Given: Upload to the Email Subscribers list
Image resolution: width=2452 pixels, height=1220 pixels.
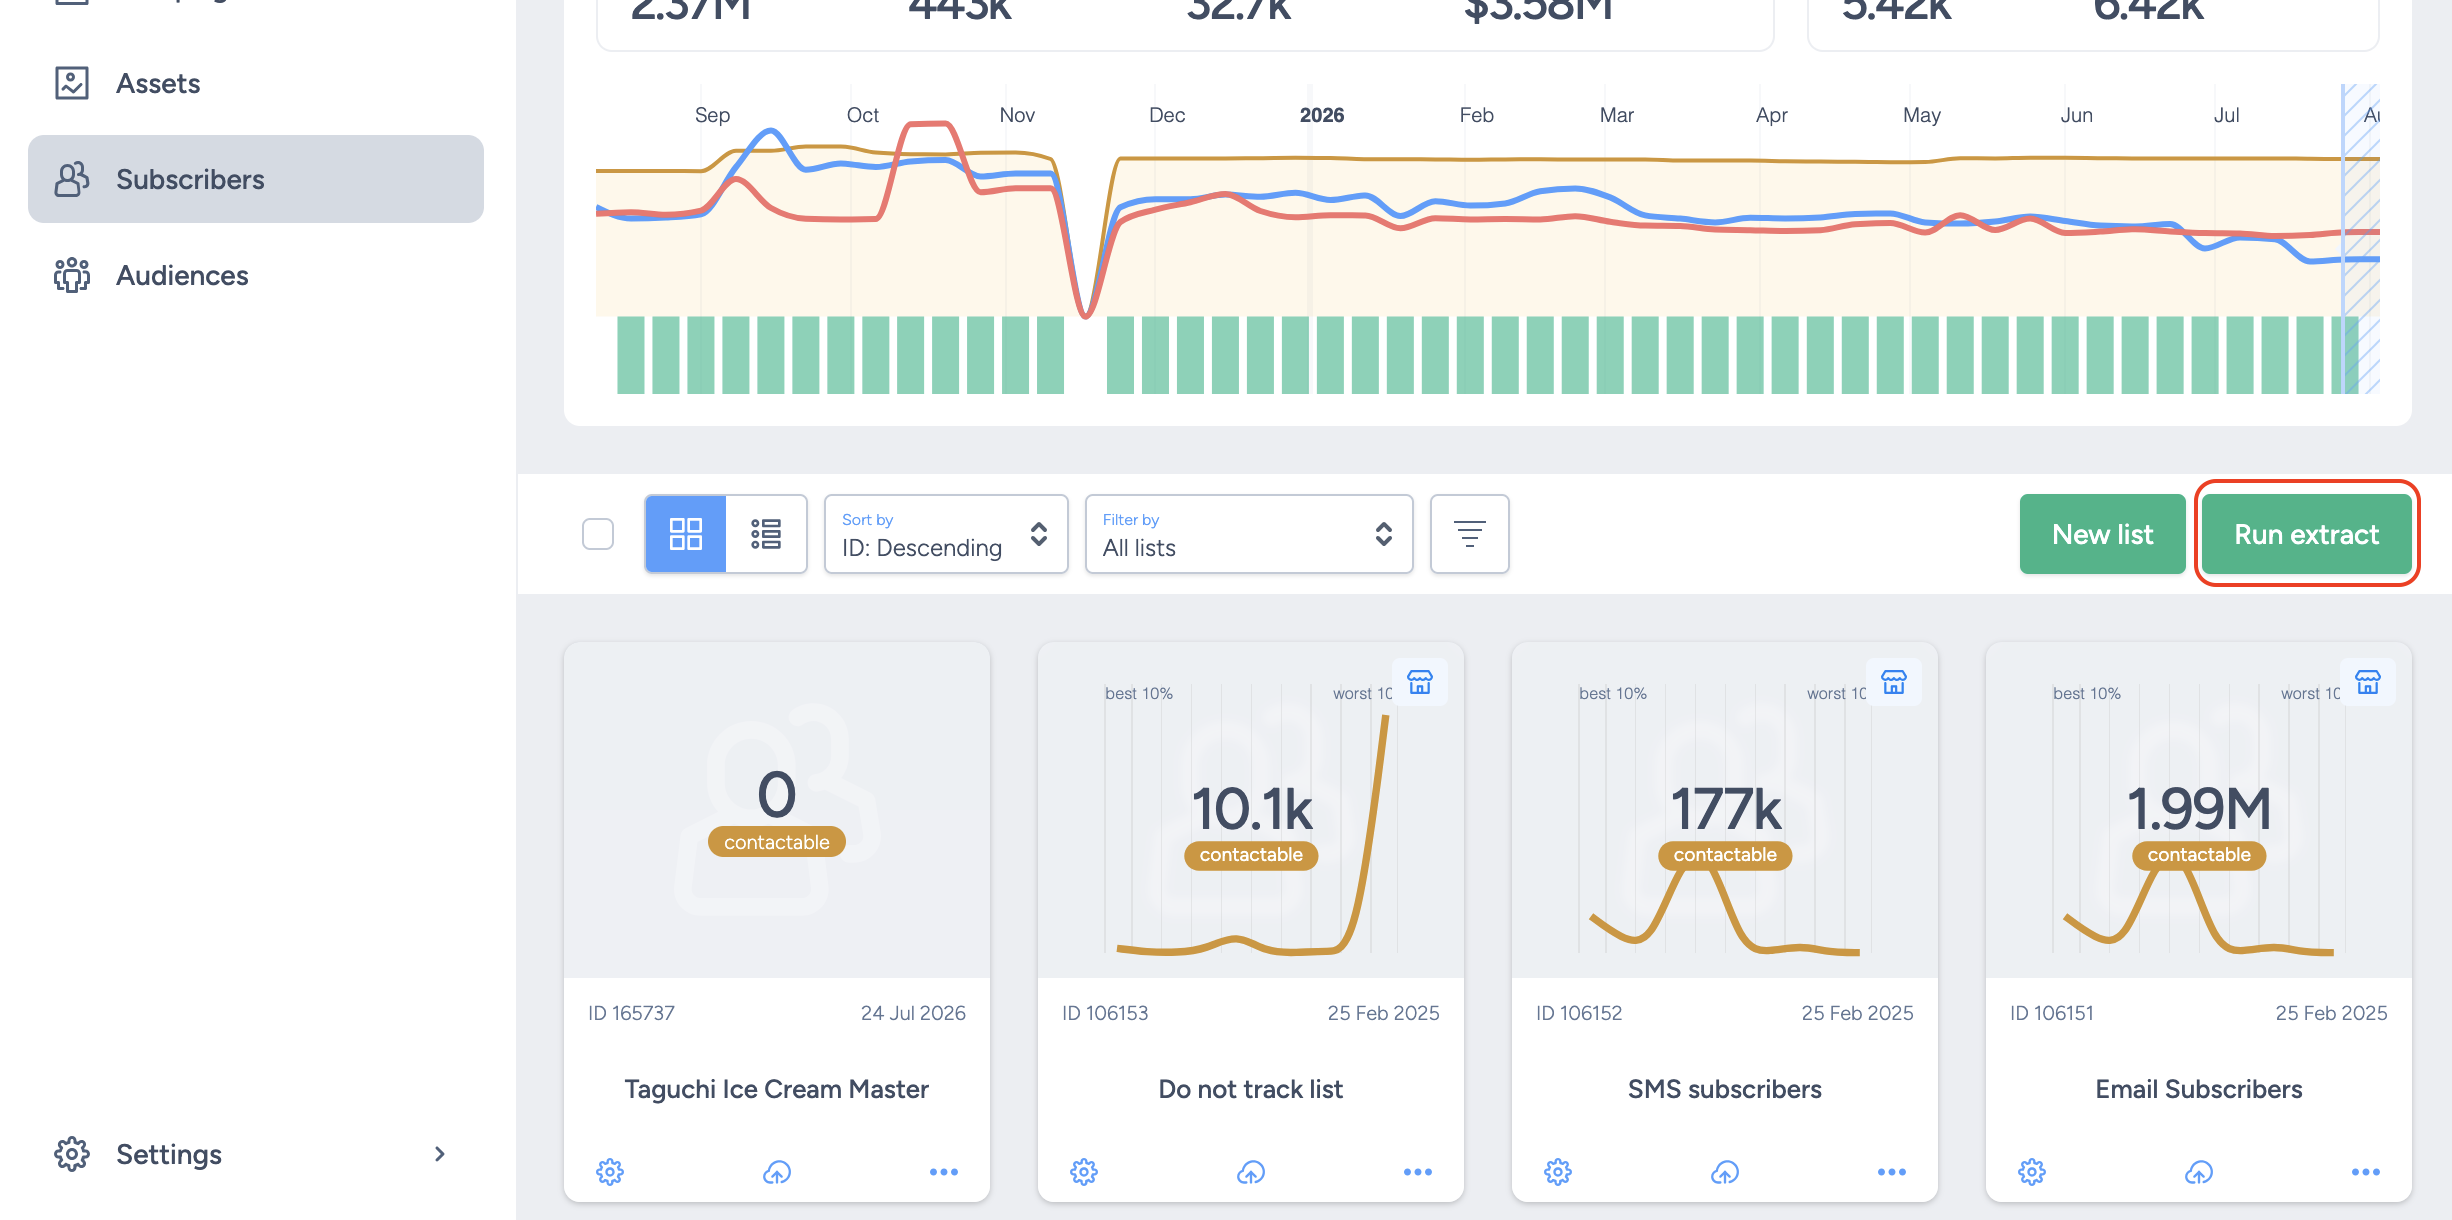Looking at the screenshot, I should tap(2199, 1172).
